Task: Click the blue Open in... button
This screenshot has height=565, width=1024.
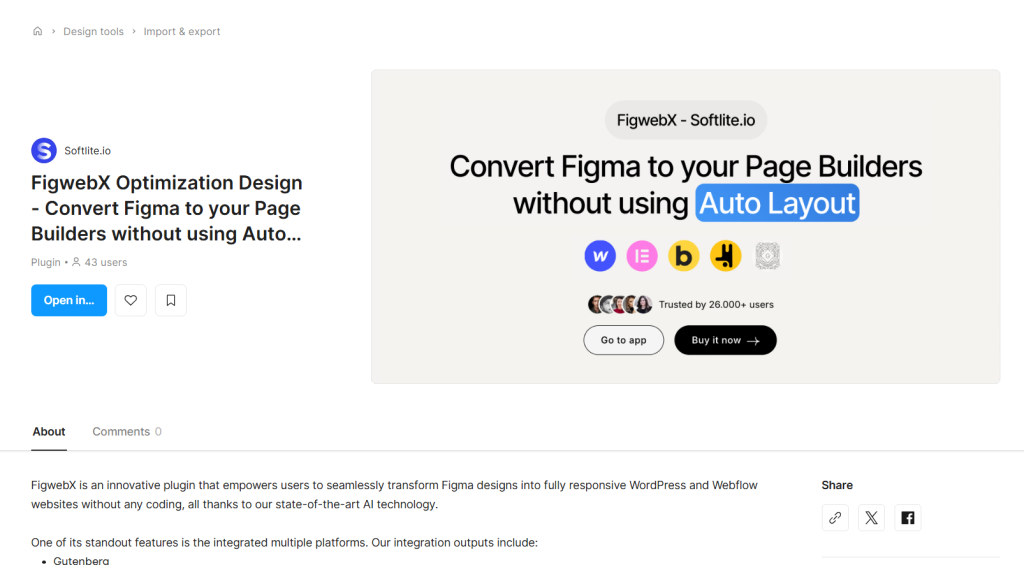Action: (69, 300)
